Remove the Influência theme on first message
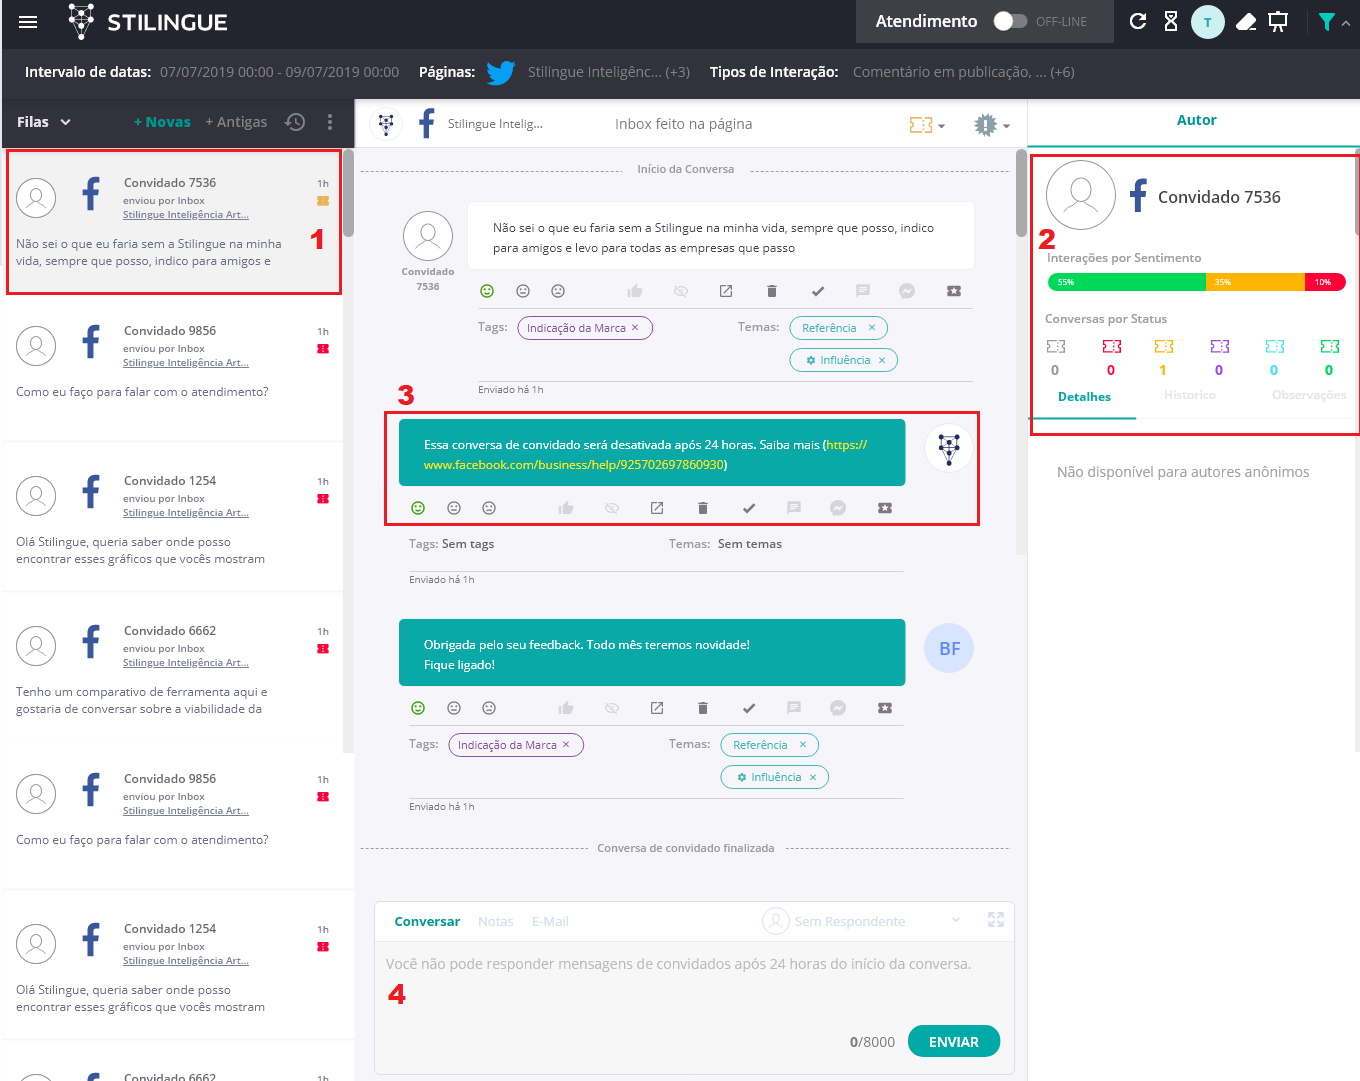The width and height of the screenshot is (1360, 1081). pyautogui.click(x=882, y=360)
